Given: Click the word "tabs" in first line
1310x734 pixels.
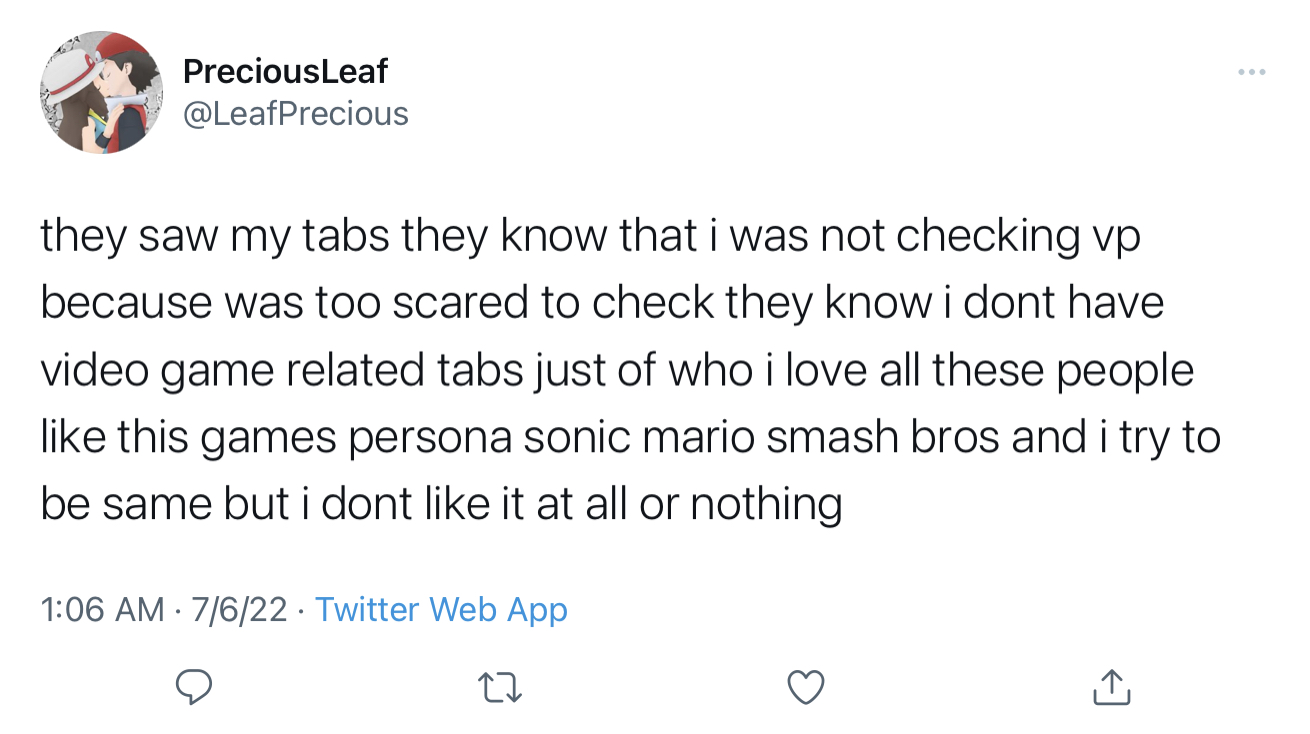Looking at the screenshot, I should coord(347,235).
